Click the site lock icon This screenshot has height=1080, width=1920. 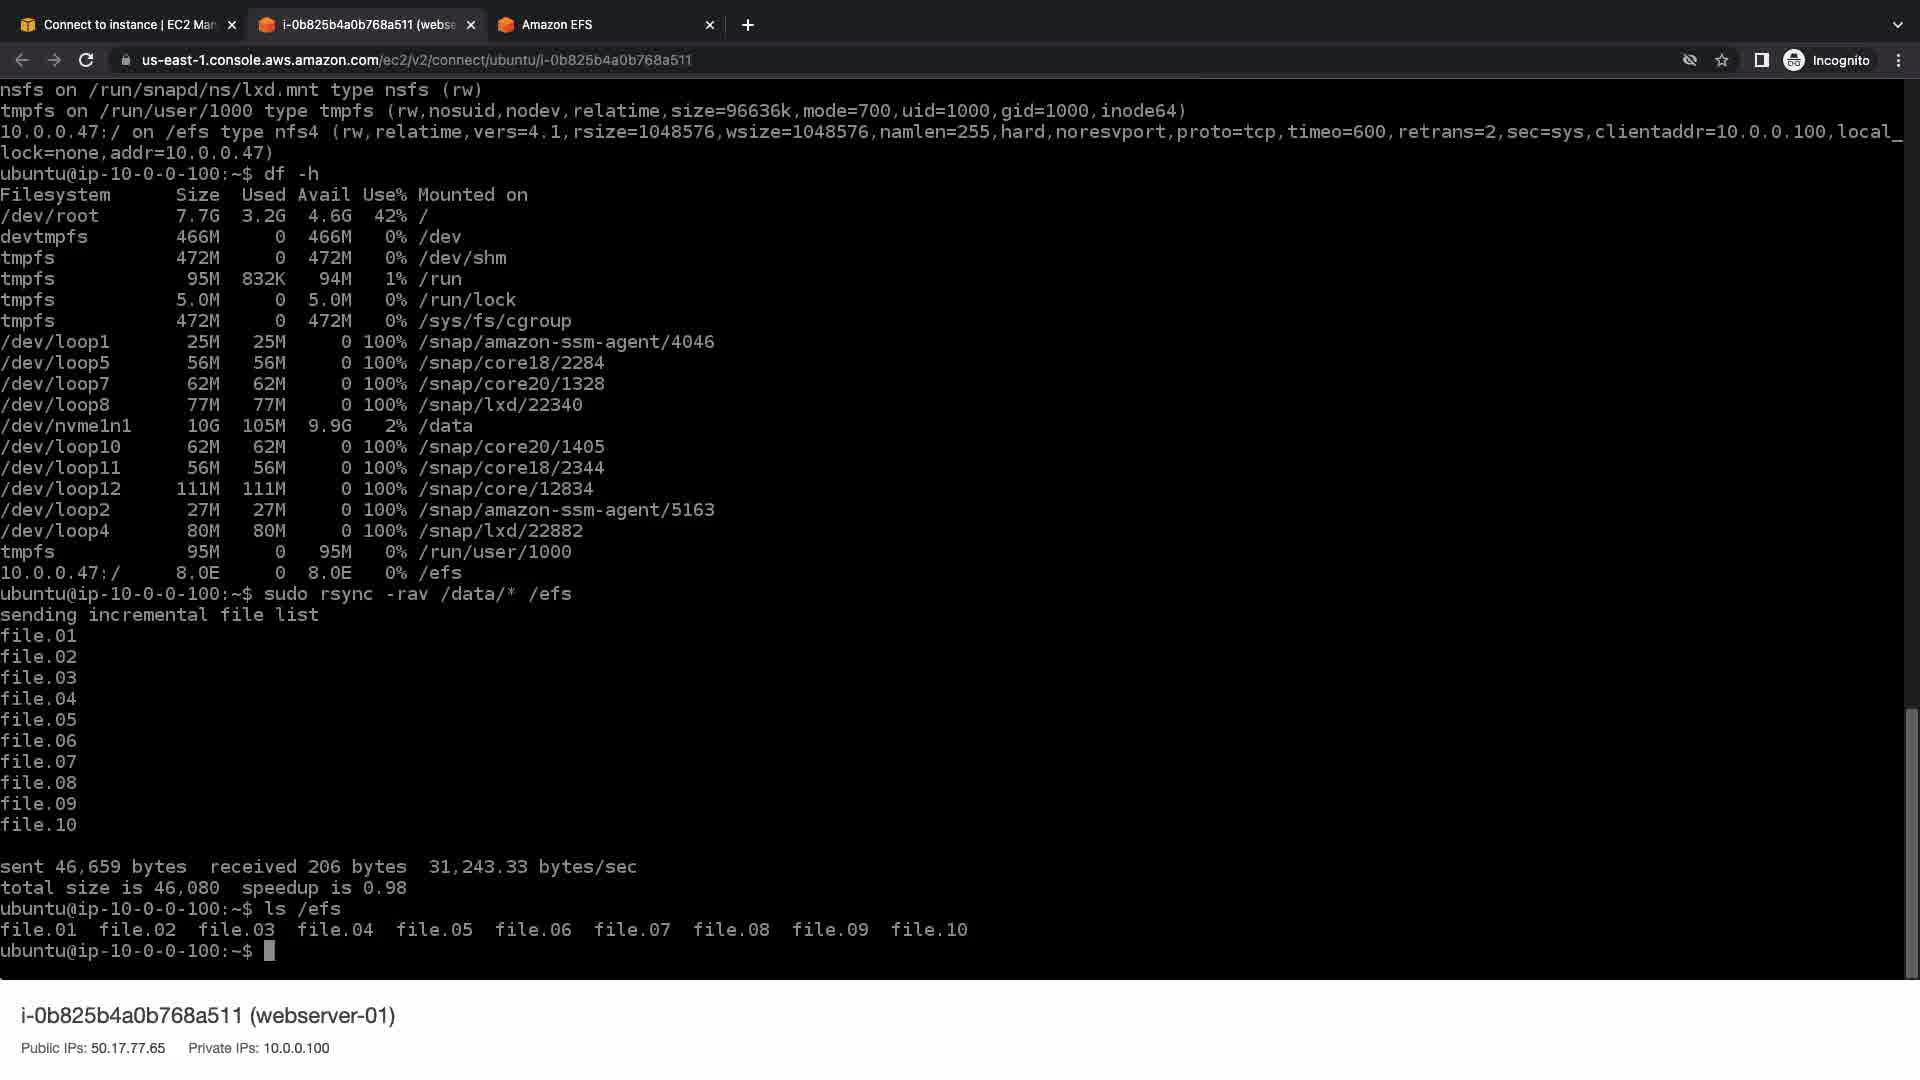point(125,60)
